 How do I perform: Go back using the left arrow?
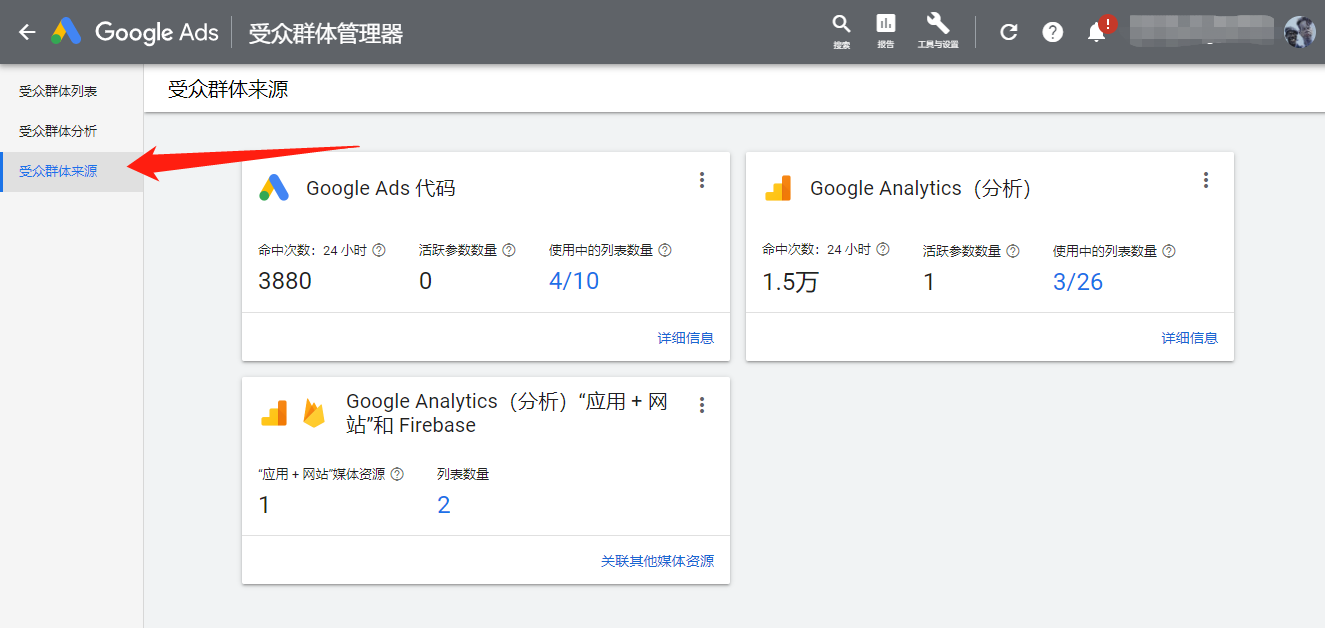pos(25,31)
